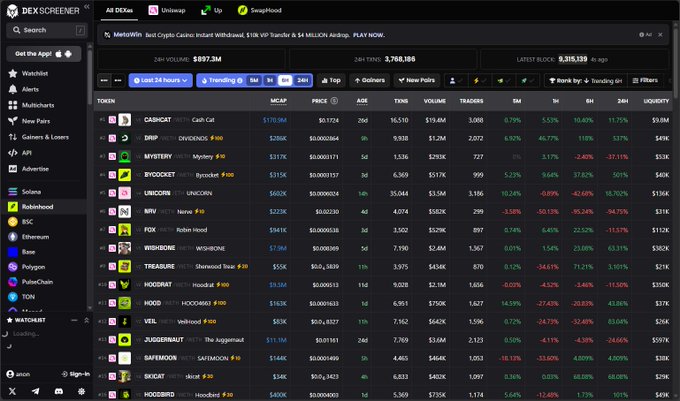Select the Solana chain icon
This screenshot has width=680, height=401.
13,192
